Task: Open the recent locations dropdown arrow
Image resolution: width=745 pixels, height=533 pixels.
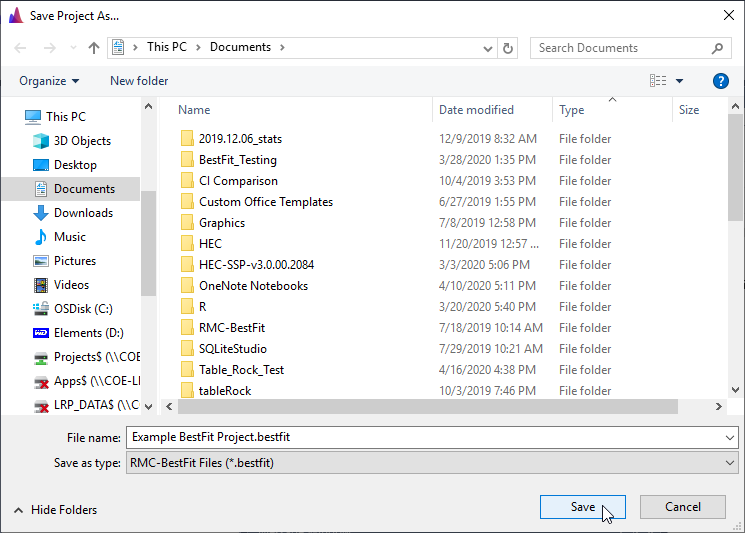Action: (73, 48)
